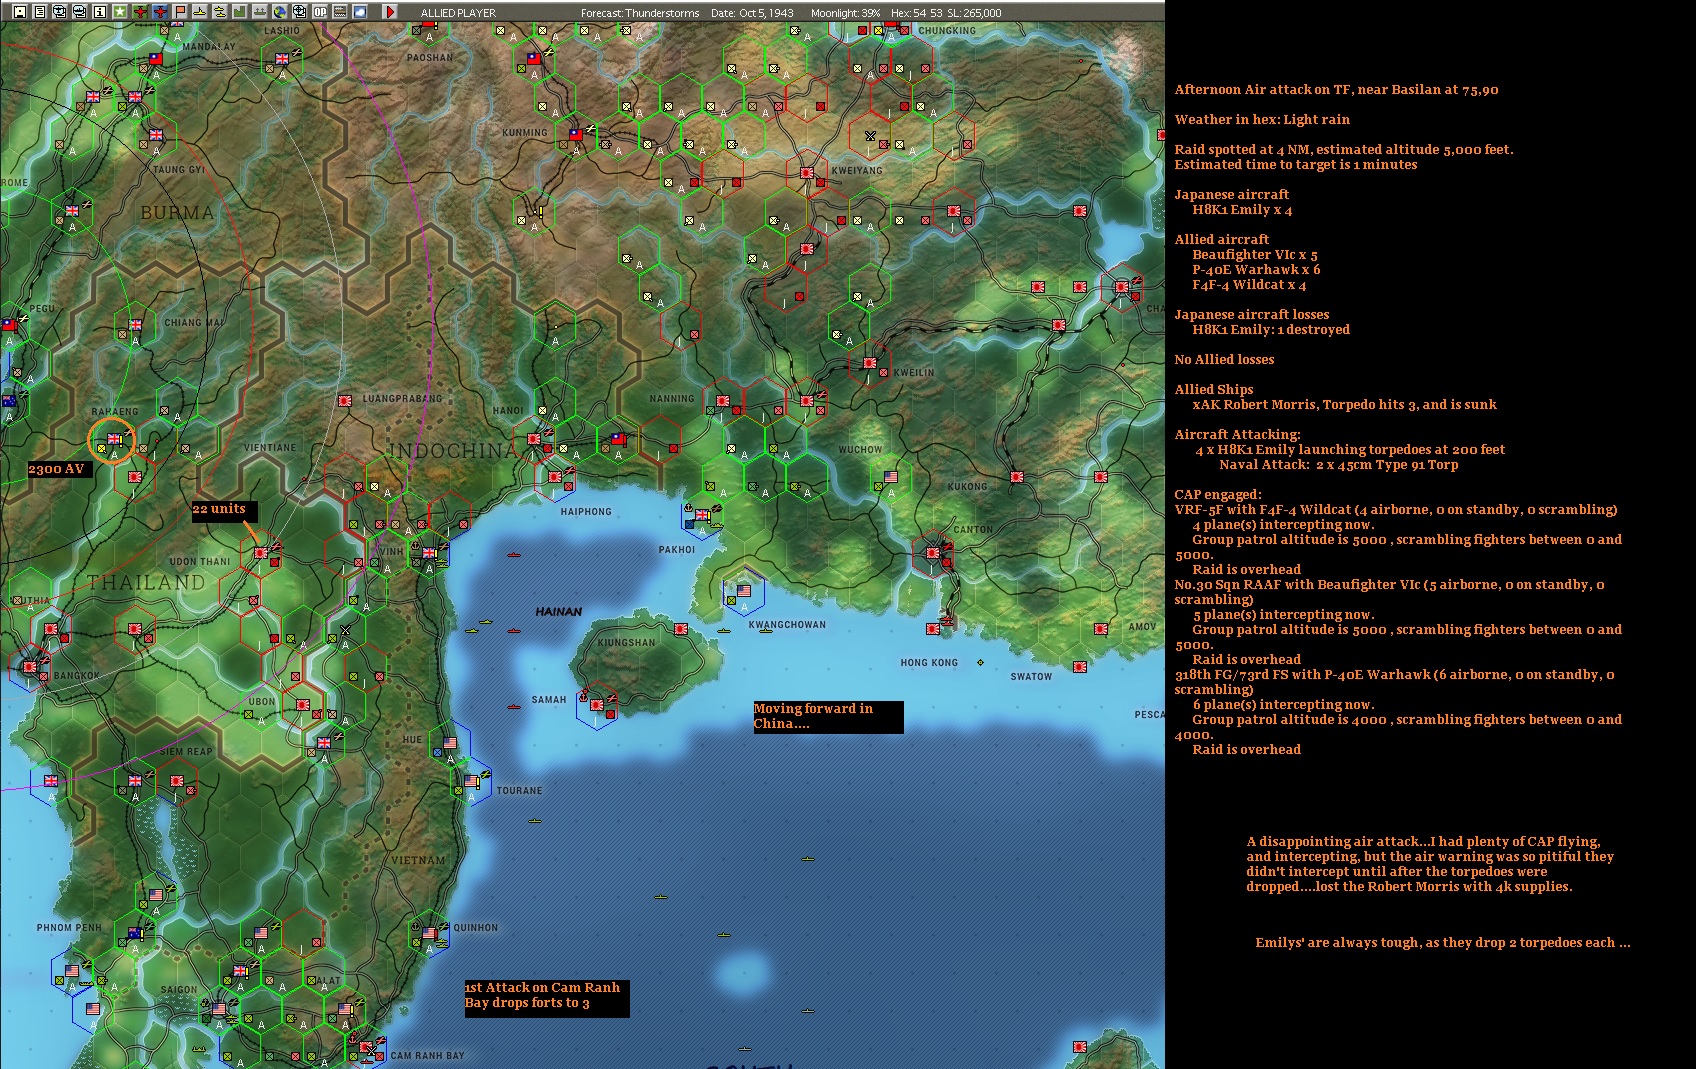
Task: Select the Japanese unit at Bangkok
Action: coord(30,667)
